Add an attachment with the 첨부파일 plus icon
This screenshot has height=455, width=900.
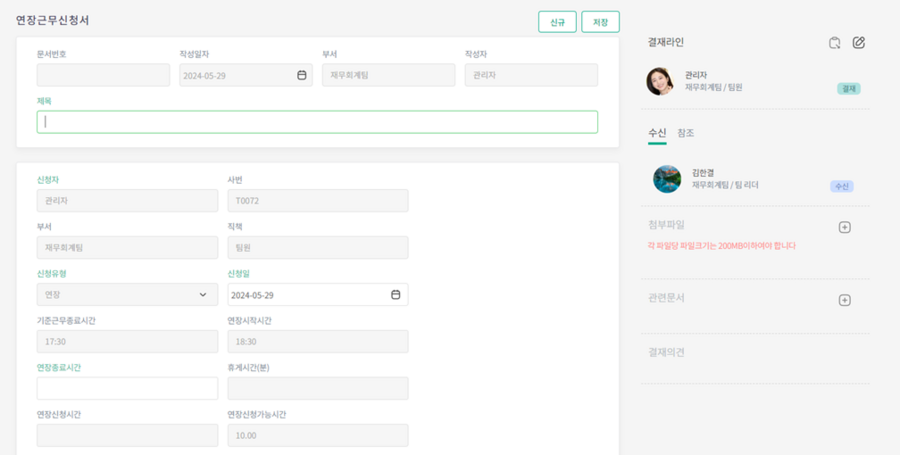pos(844,227)
